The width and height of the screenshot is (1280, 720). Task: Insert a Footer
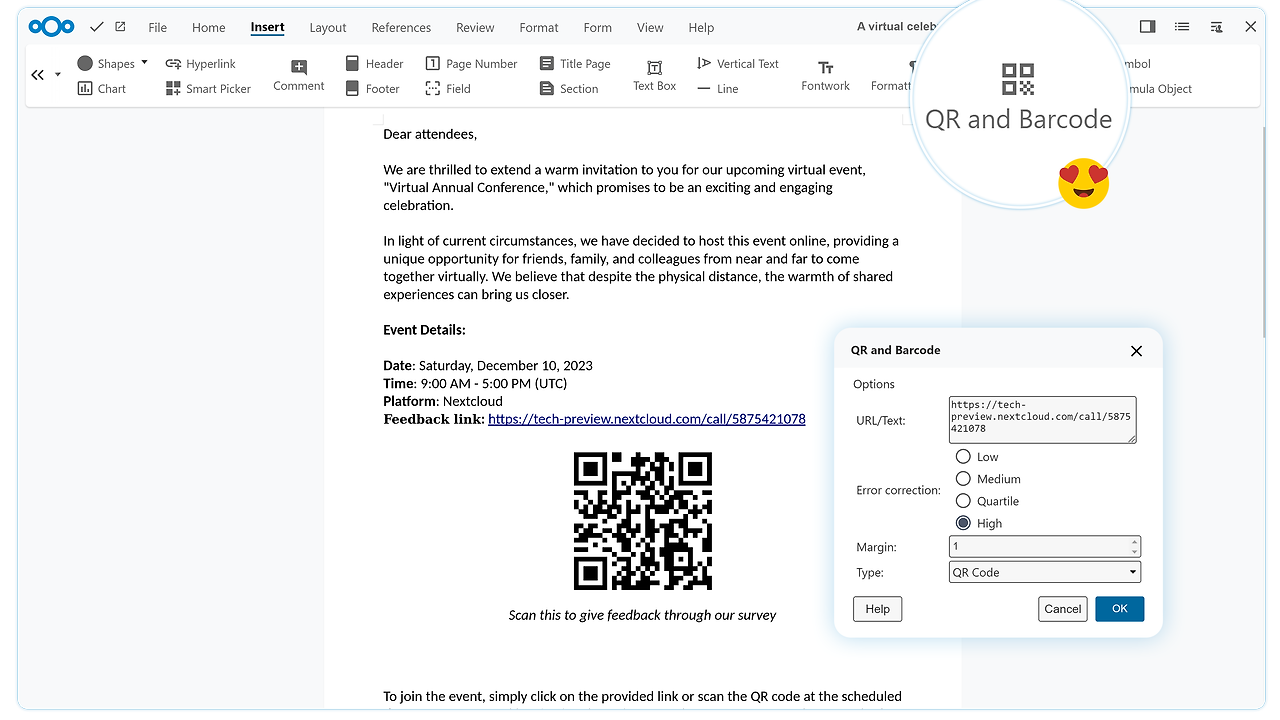(372, 88)
